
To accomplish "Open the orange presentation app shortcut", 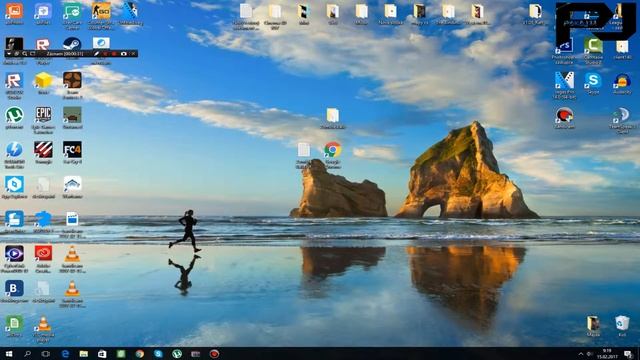I will click(14, 11).
